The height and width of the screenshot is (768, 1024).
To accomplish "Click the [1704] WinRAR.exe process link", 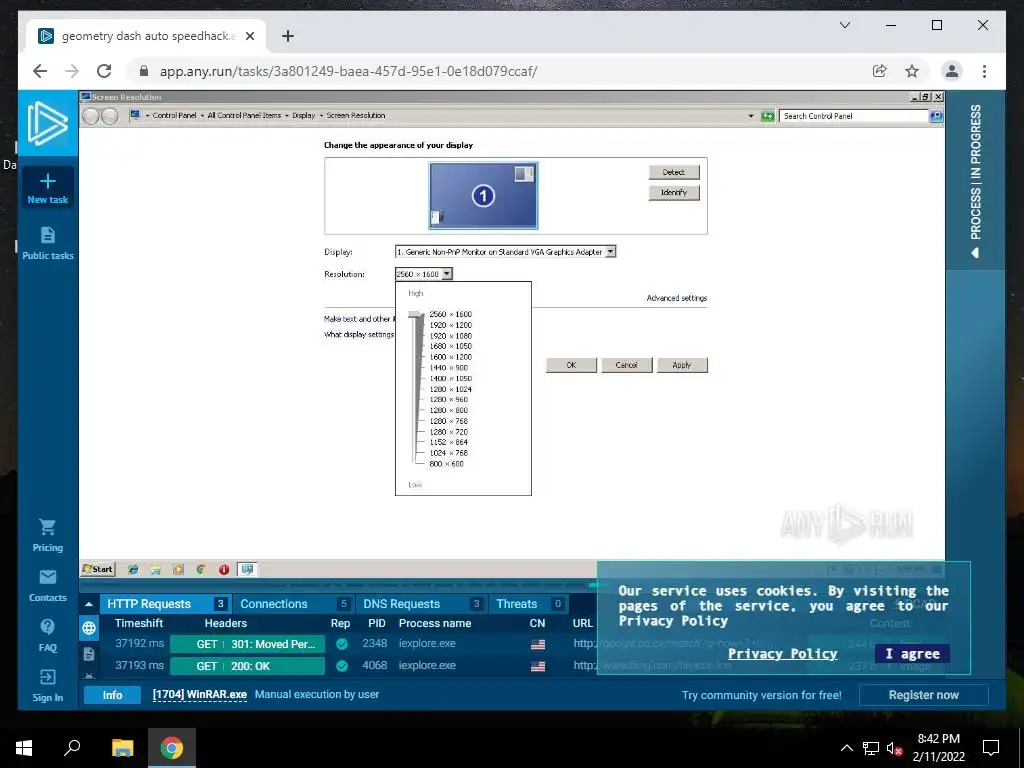I will 200,695.
